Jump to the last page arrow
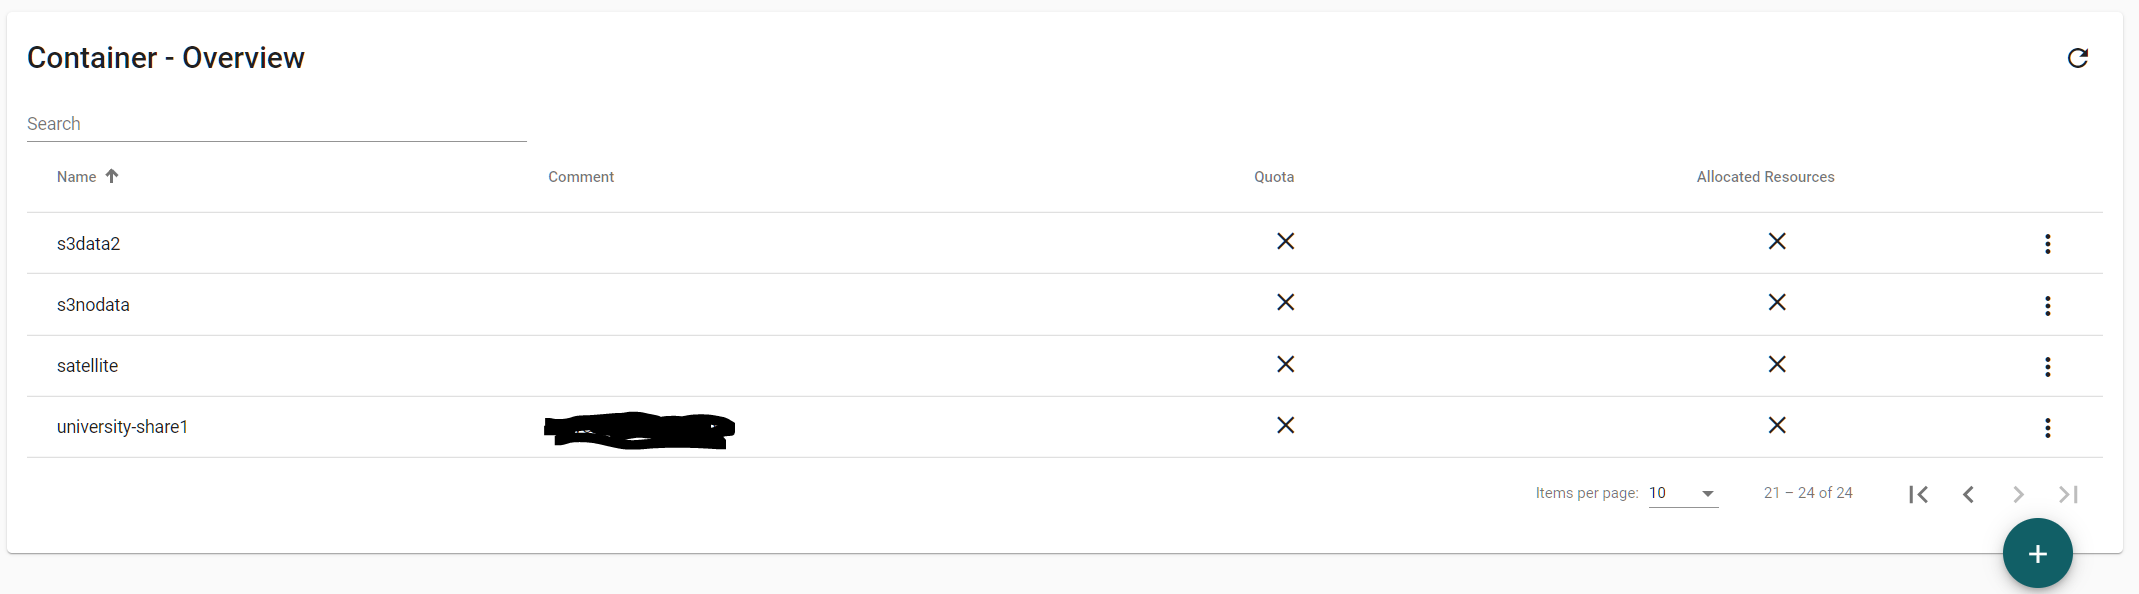This screenshot has width=2139, height=594. pos(2068,494)
